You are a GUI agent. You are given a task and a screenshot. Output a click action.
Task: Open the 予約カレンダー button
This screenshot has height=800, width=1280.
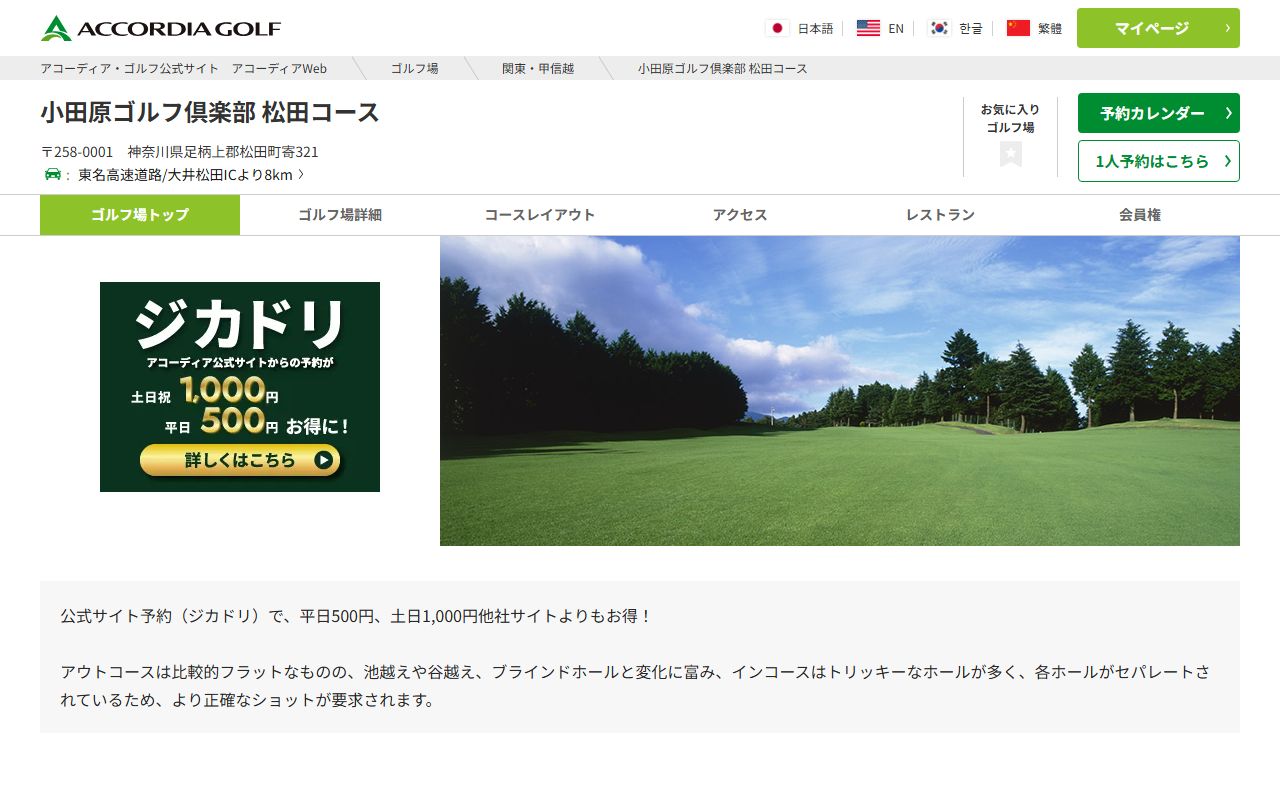tap(1158, 113)
